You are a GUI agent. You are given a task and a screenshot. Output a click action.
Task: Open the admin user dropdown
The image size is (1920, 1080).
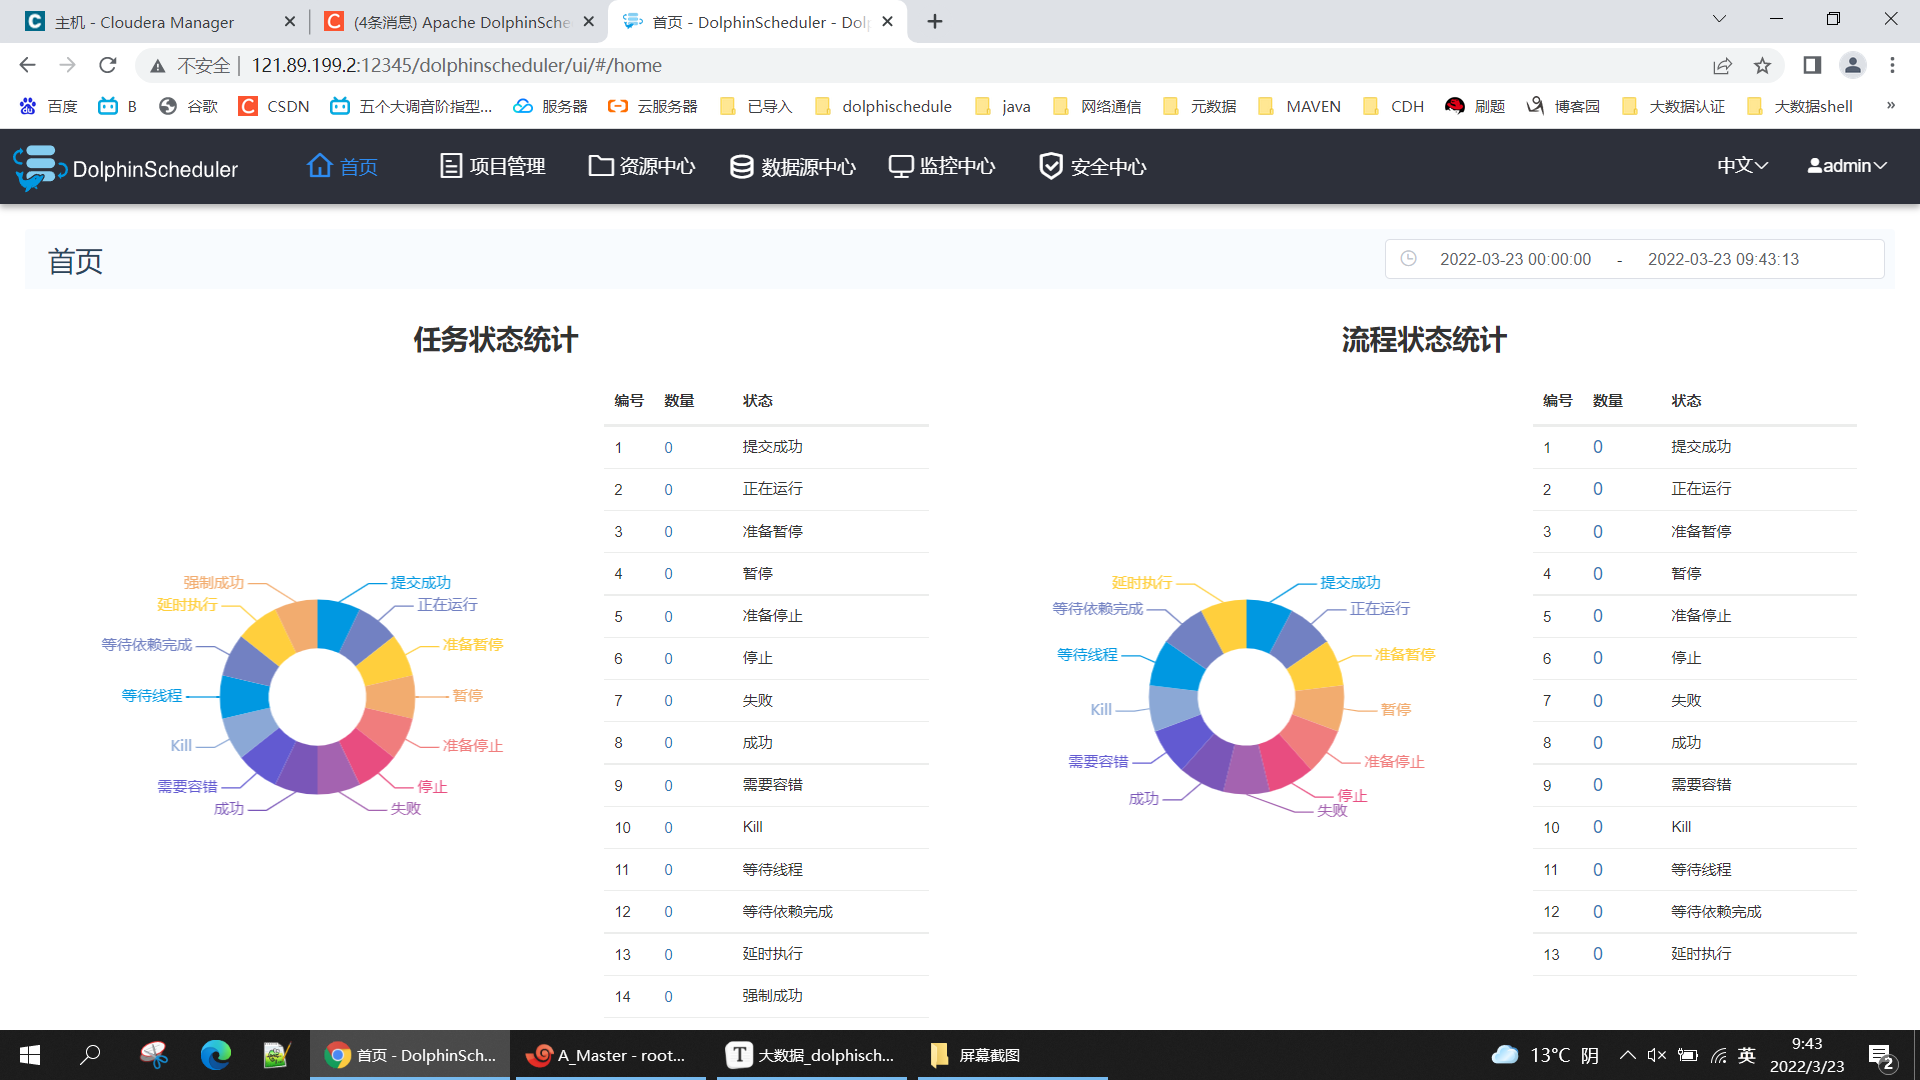[1847, 166]
